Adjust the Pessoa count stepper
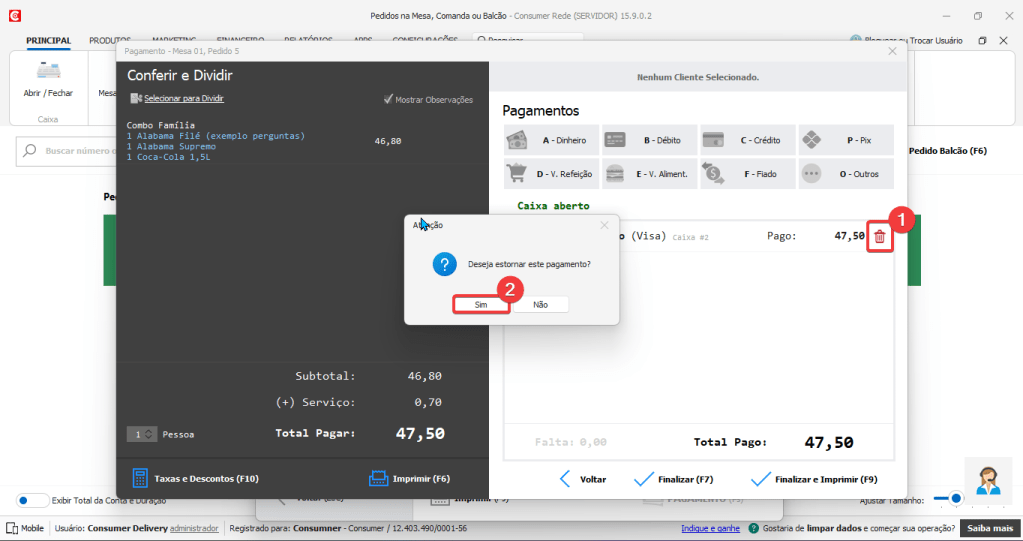This screenshot has width=1023, height=541. pos(149,434)
